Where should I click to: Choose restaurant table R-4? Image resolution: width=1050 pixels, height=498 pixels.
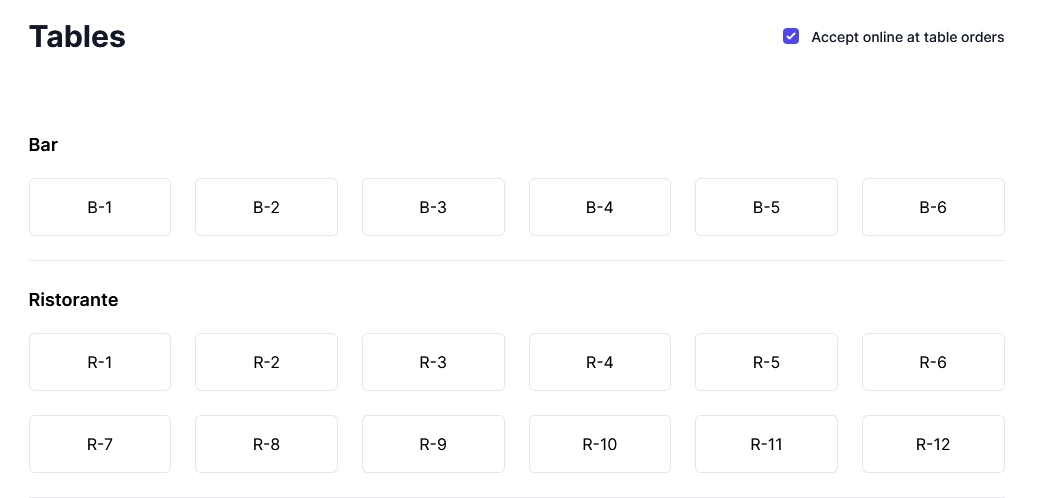pos(599,362)
